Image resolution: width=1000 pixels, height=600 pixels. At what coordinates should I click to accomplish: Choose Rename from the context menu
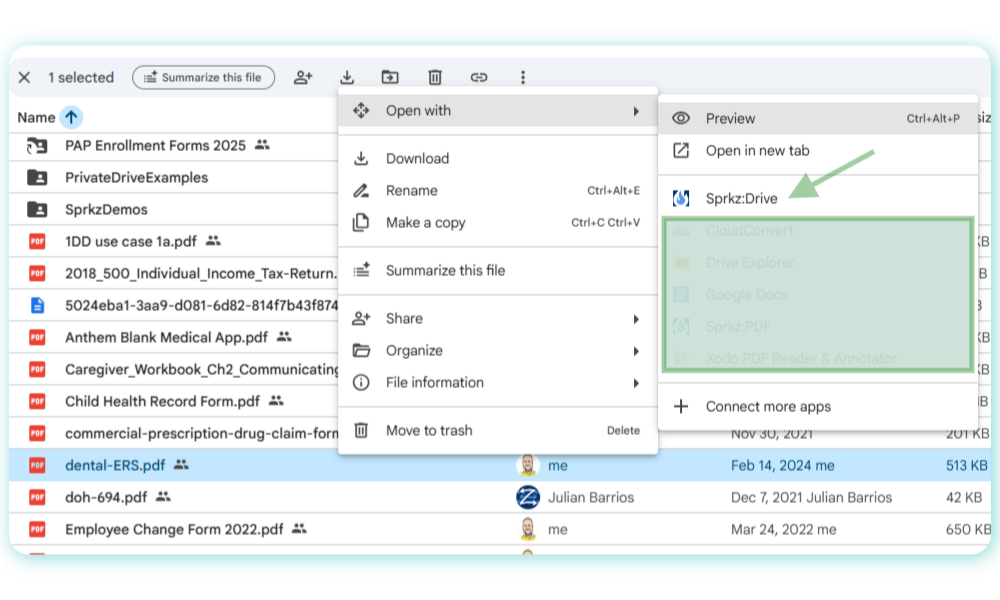(412, 191)
